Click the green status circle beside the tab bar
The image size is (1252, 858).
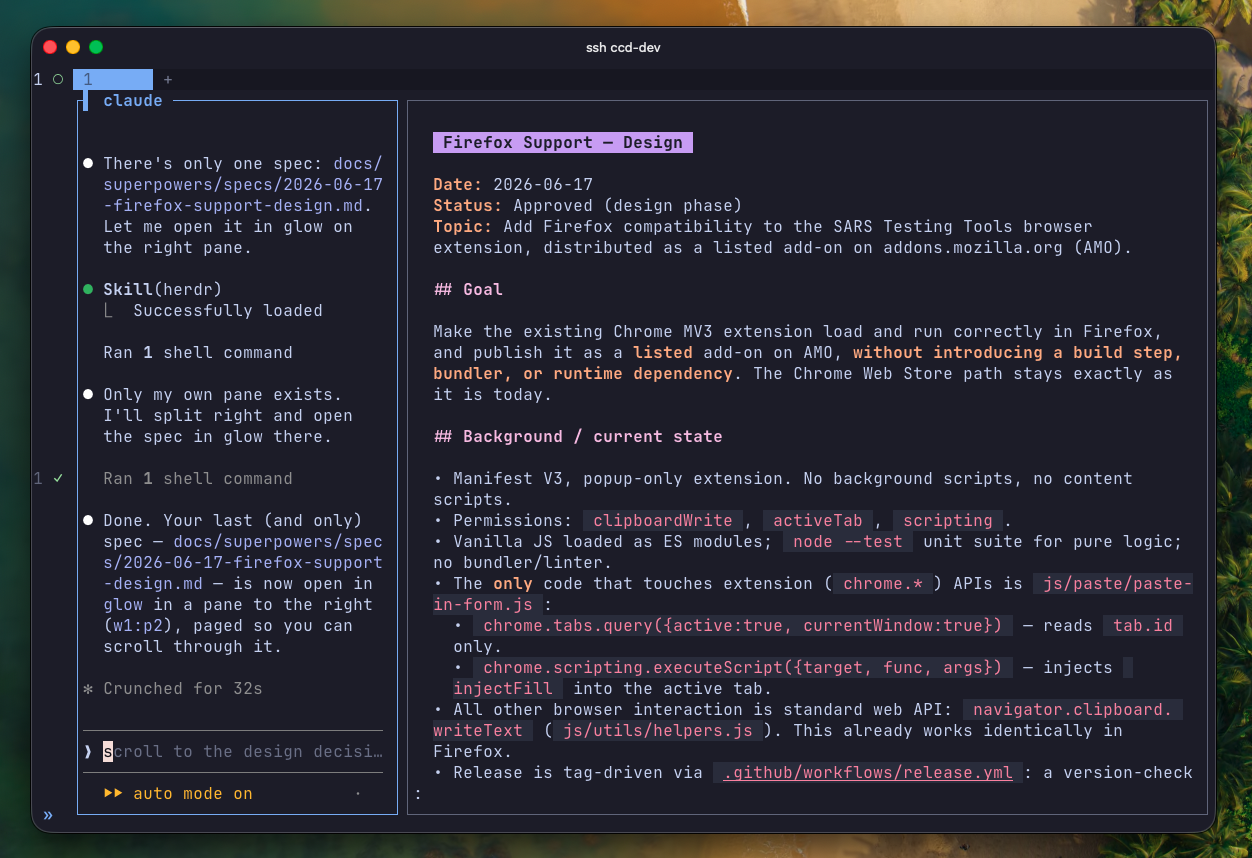(58, 79)
